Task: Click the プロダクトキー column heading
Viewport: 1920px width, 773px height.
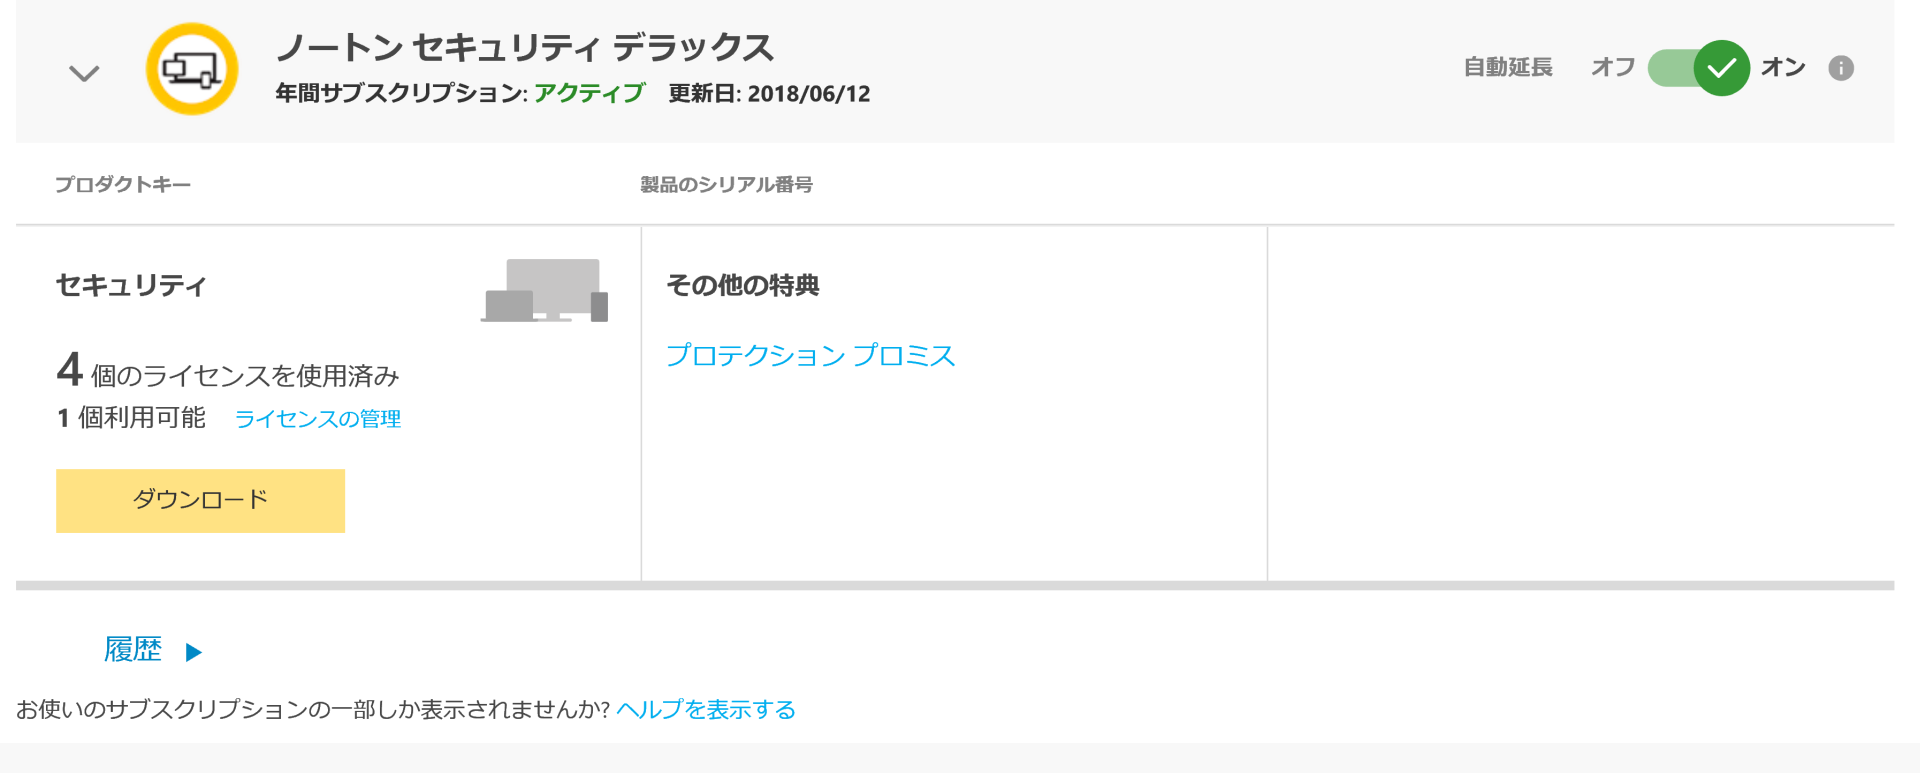Action: click(x=123, y=184)
